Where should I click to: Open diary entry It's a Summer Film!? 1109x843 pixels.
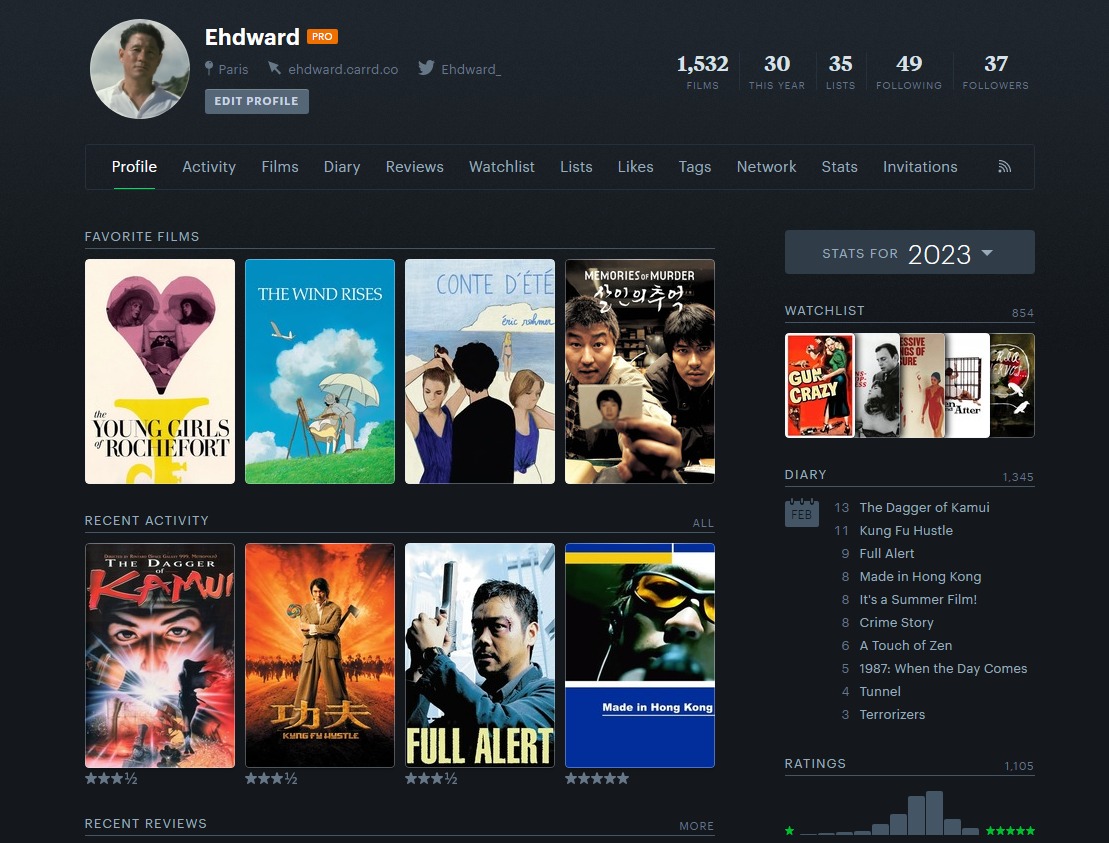tap(918, 600)
